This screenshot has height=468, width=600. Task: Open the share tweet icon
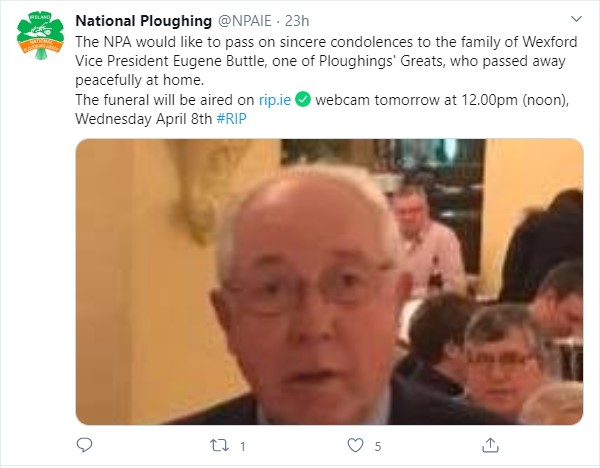(490, 445)
